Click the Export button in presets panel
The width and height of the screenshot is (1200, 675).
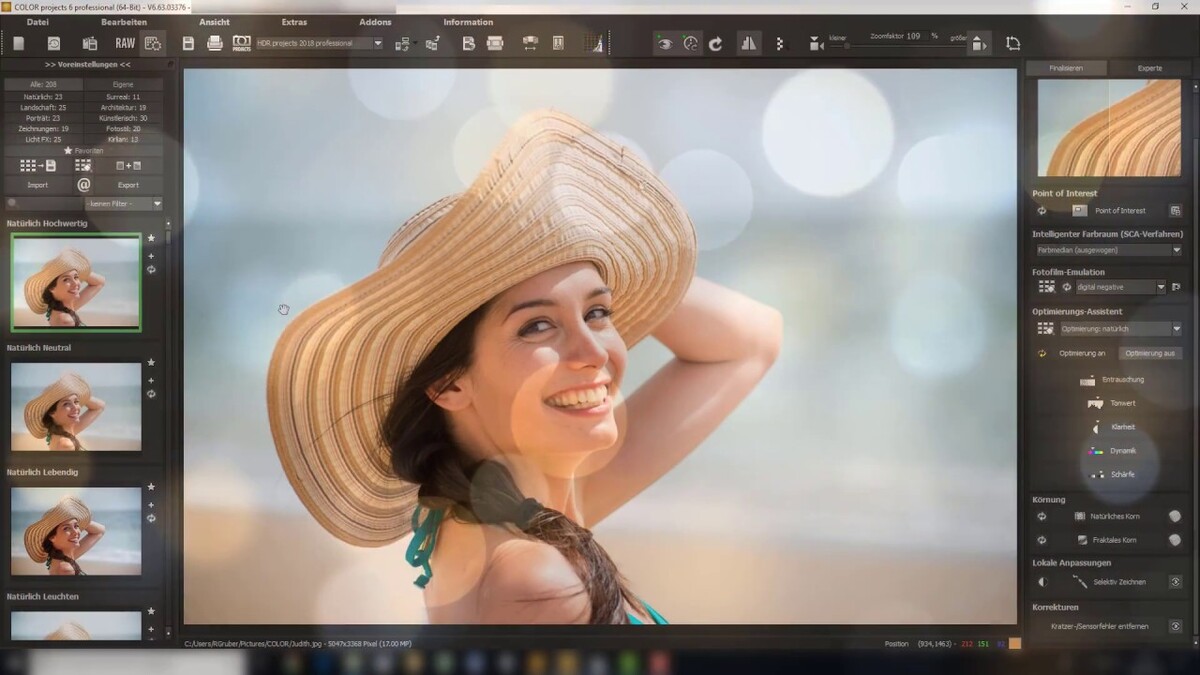point(128,185)
